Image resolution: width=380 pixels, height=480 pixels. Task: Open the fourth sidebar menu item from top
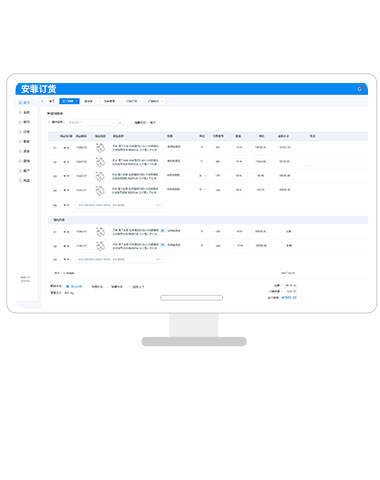[24, 132]
